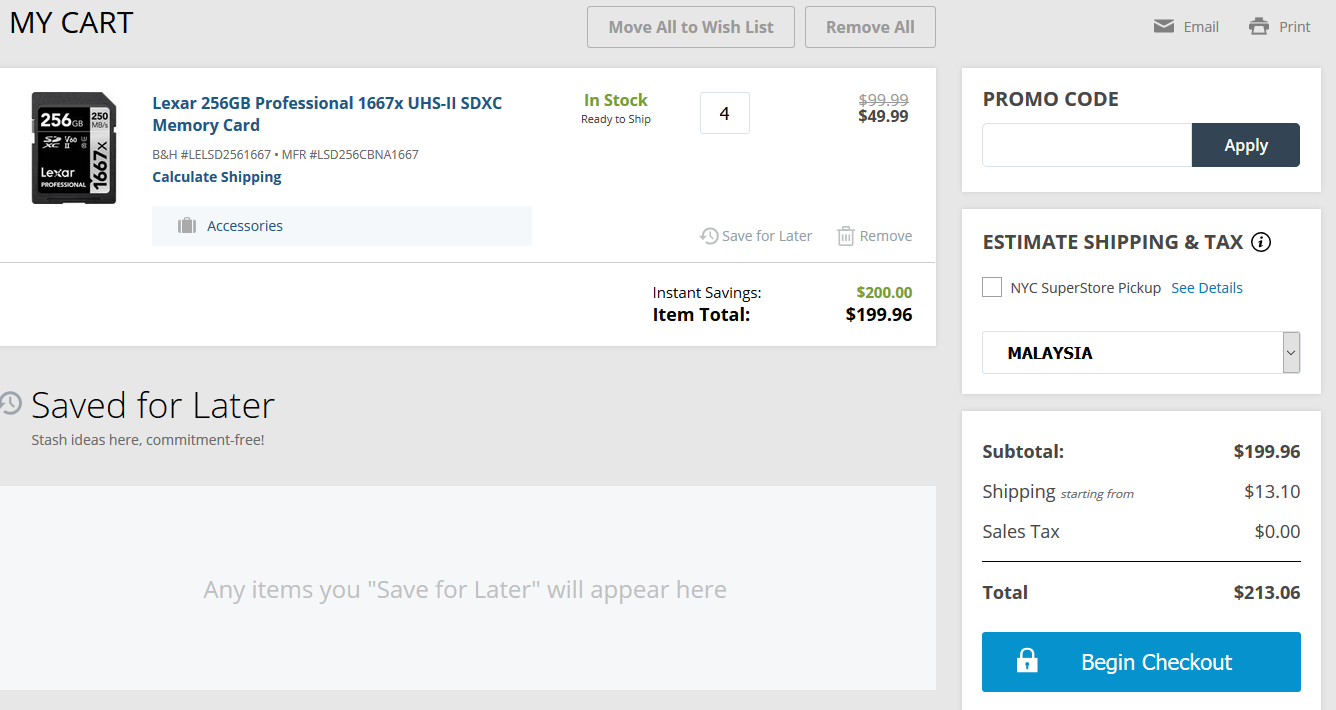This screenshot has width=1336, height=710.
Task: Click the Saved for Later heading clock icon
Action: (x=10, y=403)
